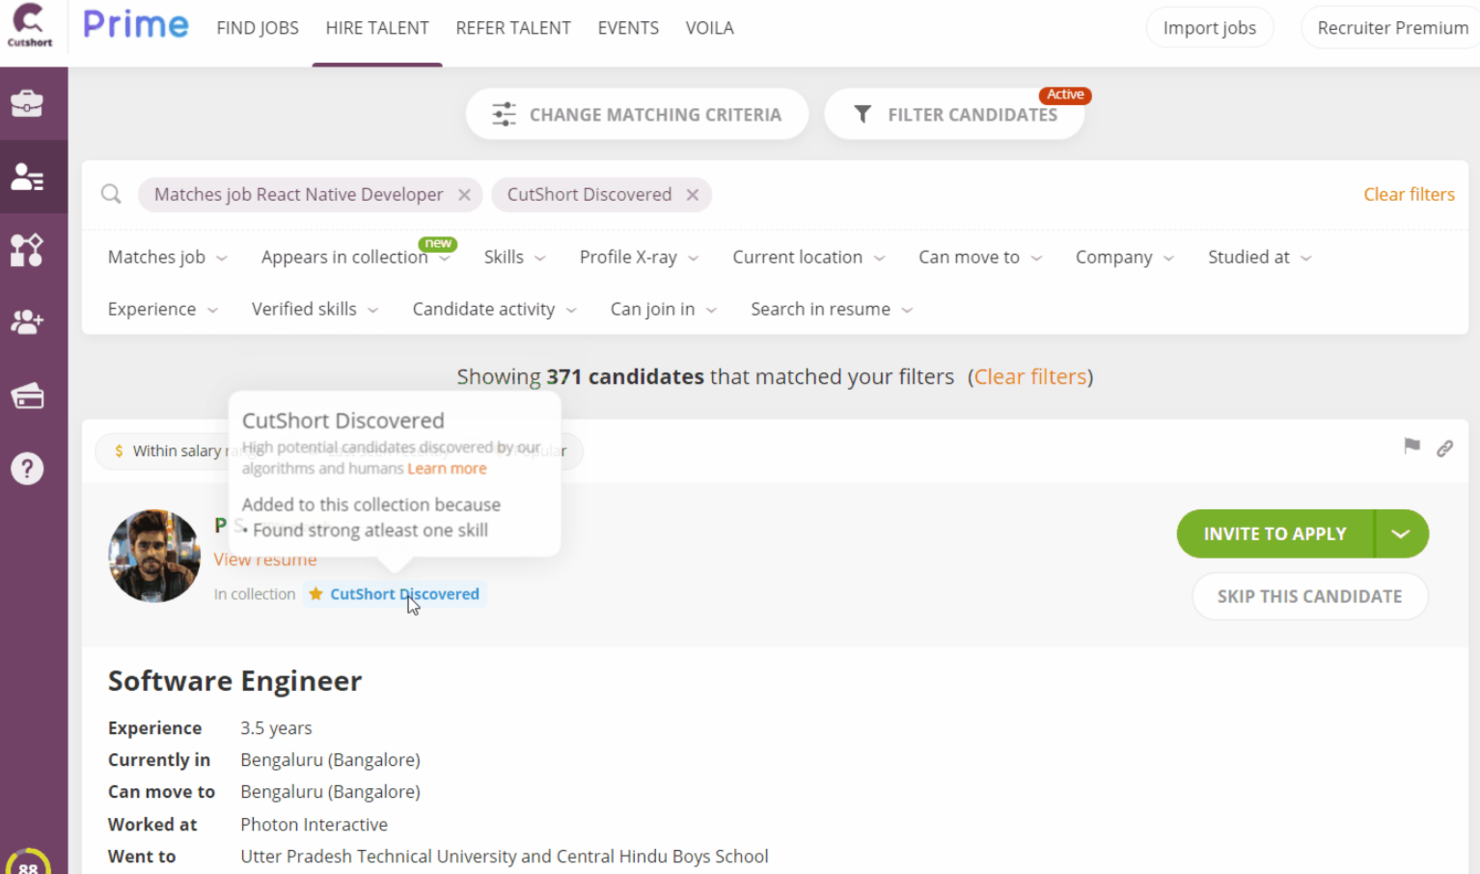Click the funnel icon in Filter Candidates
Screen dimensions: 1480x874
(863, 114)
